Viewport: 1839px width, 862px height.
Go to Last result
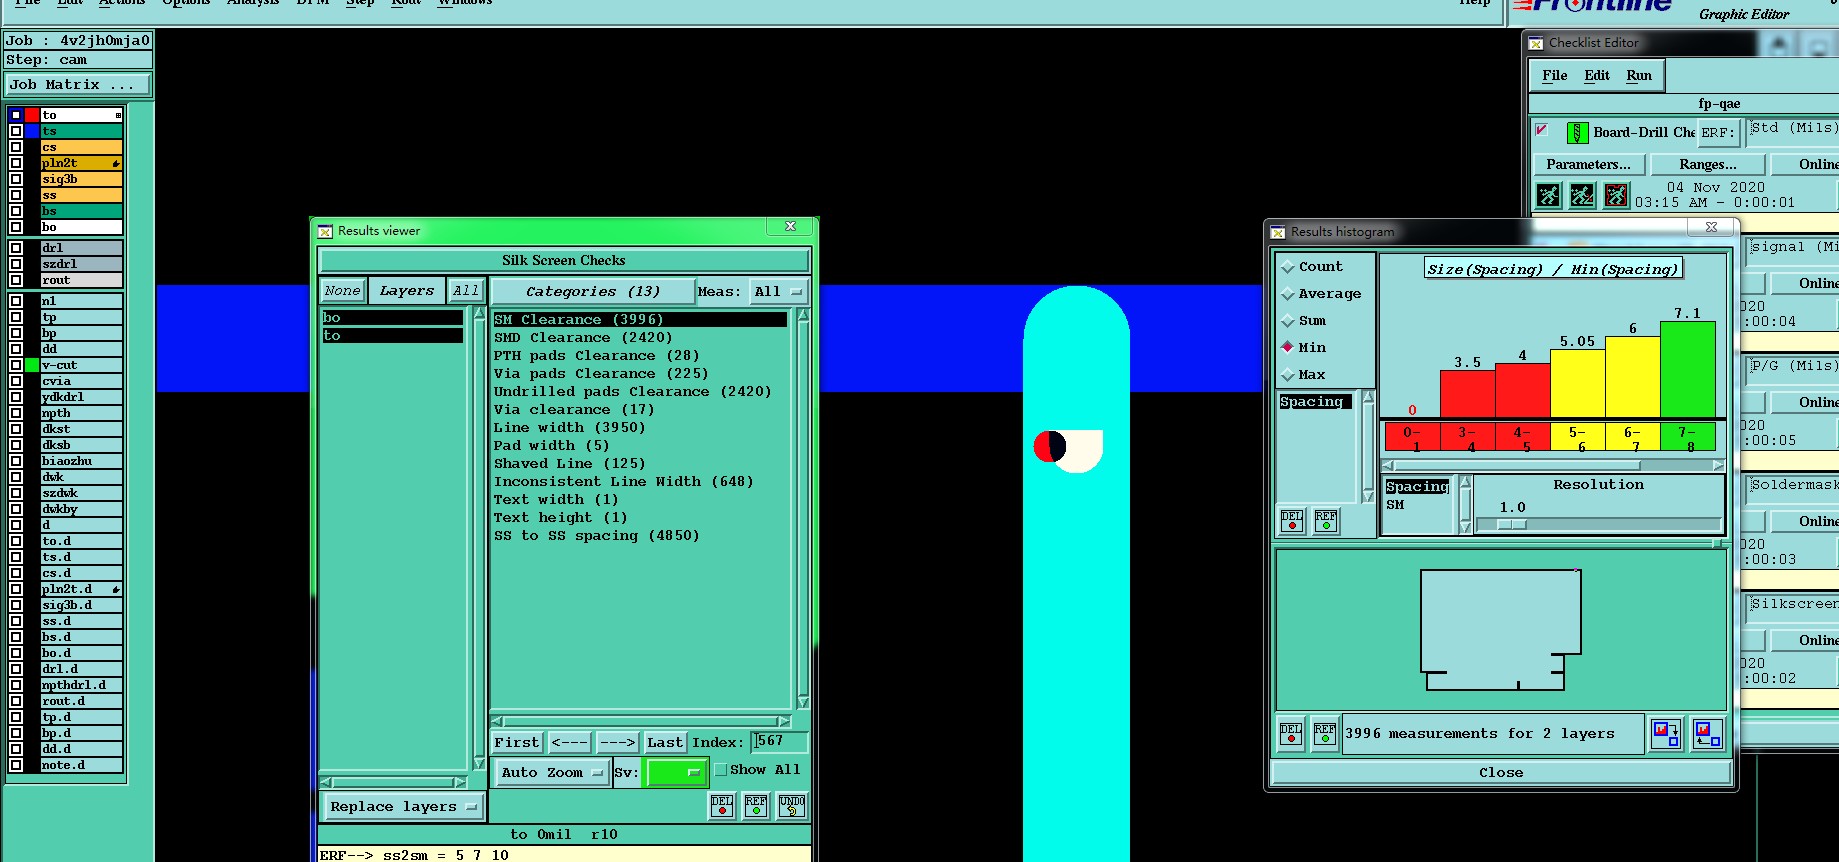click(665, 743)
